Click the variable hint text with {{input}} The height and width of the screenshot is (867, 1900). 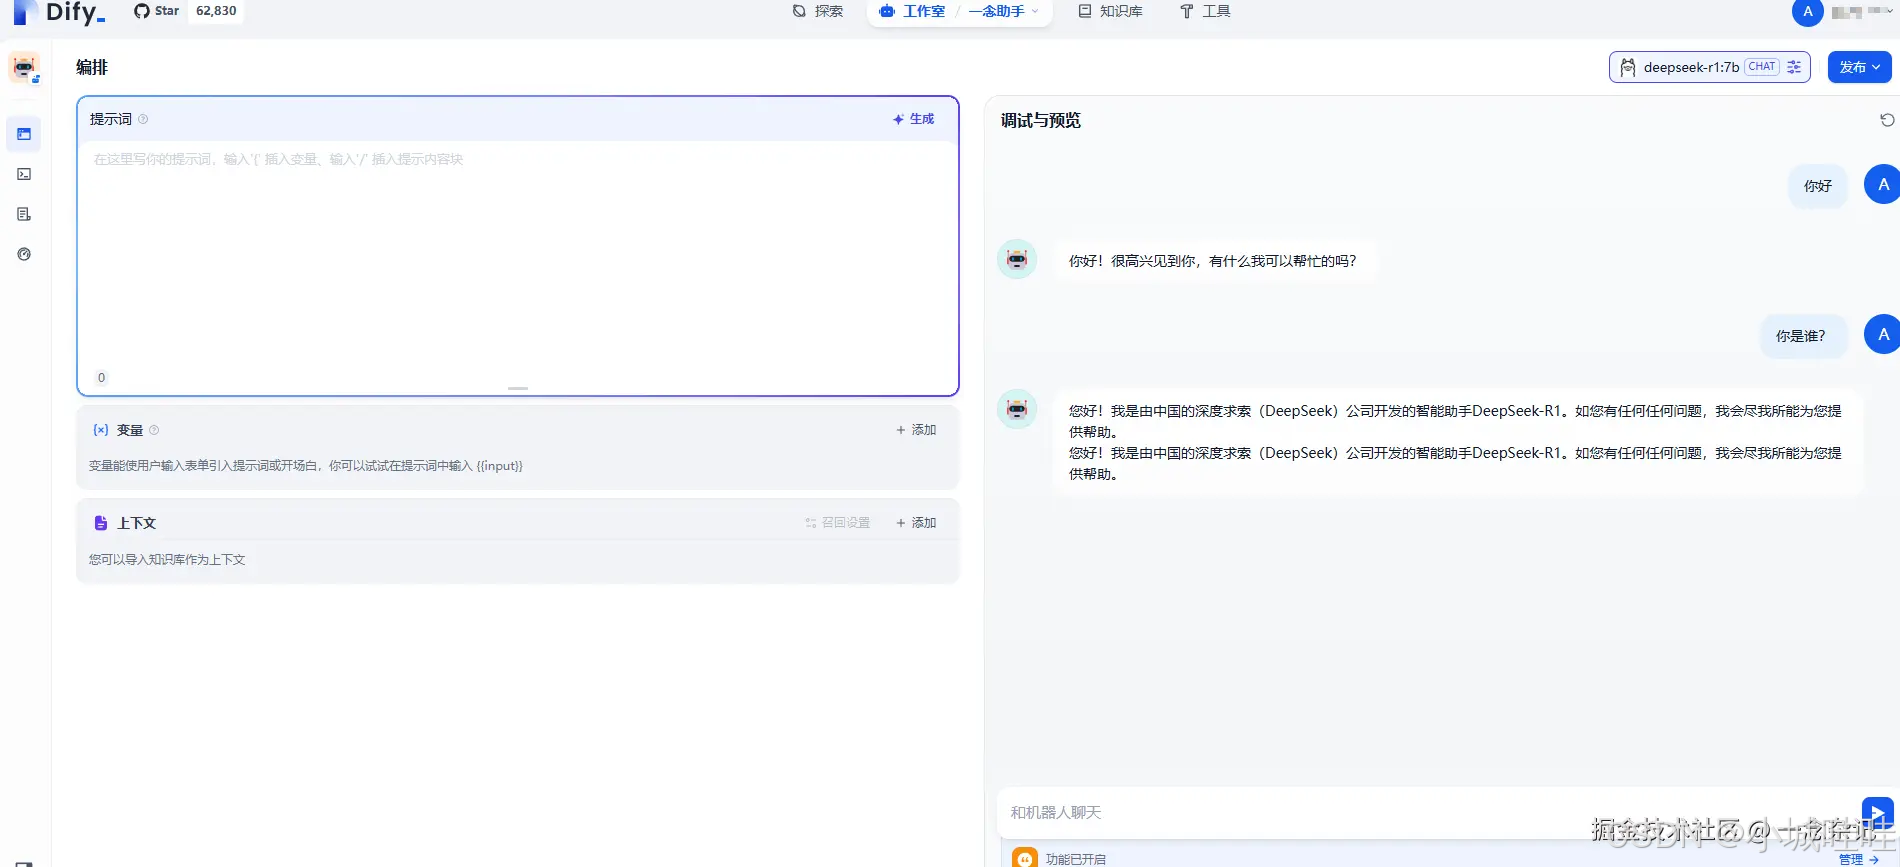(x=306, y=466)
